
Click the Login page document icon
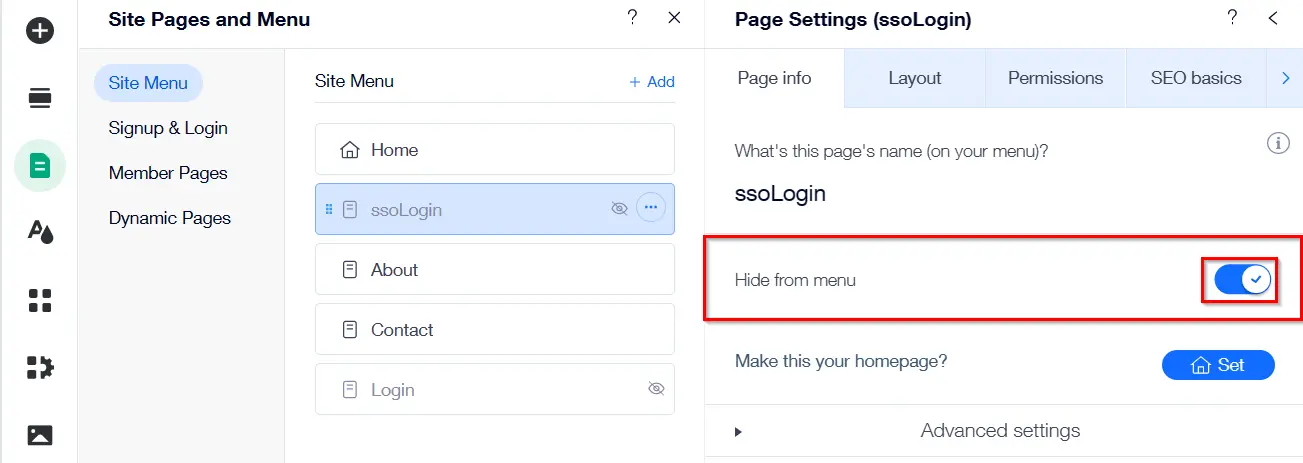click(350, 390)
